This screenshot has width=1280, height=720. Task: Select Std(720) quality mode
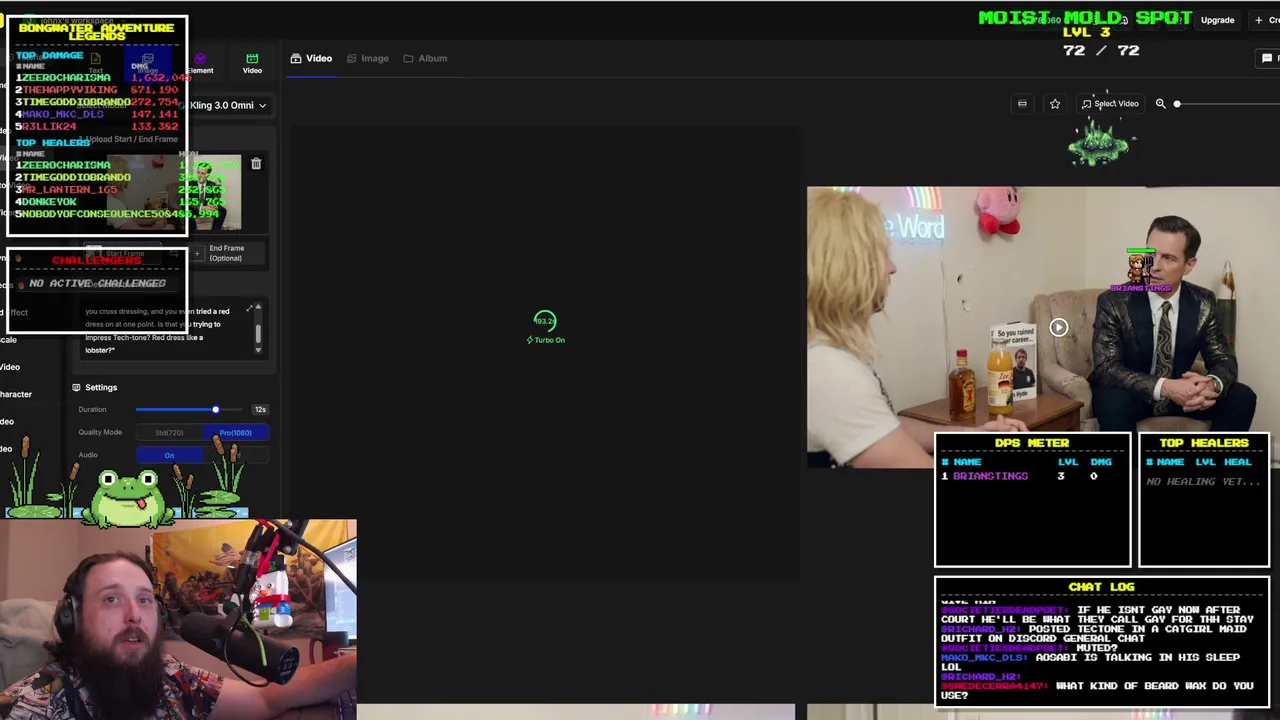[x=169, y=433]
